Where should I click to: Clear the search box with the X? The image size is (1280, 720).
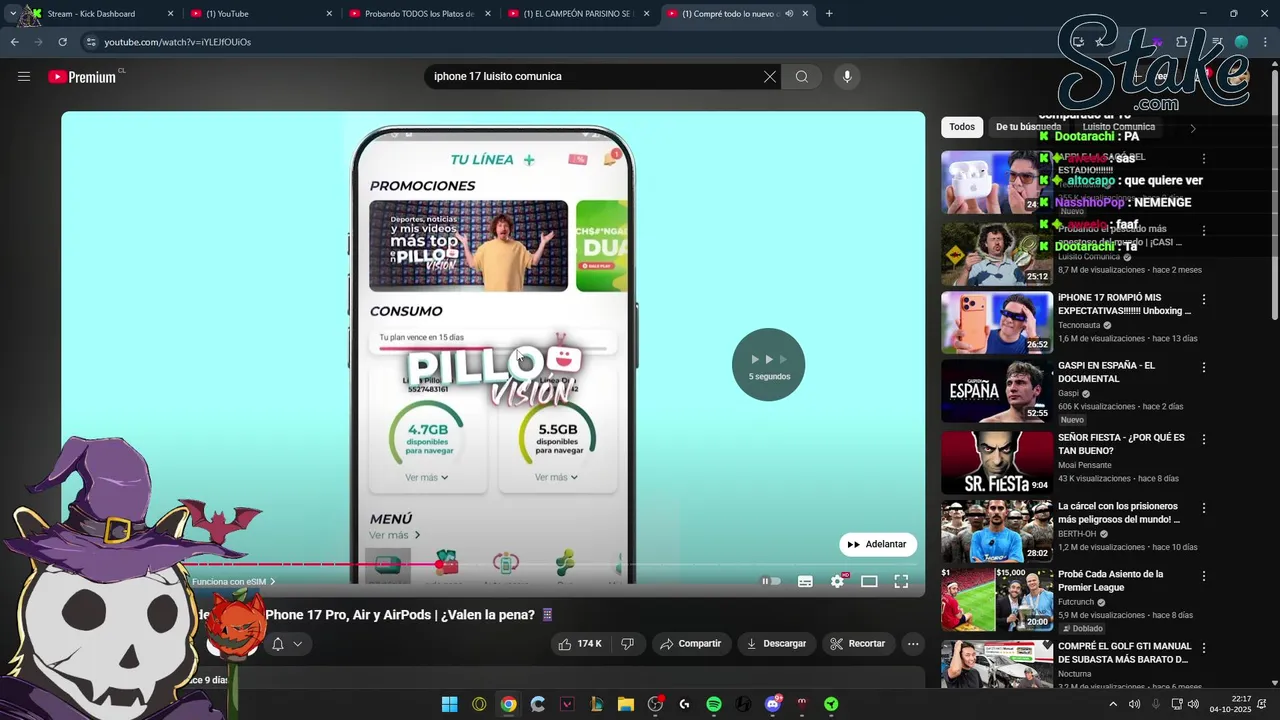pos(770,77)
